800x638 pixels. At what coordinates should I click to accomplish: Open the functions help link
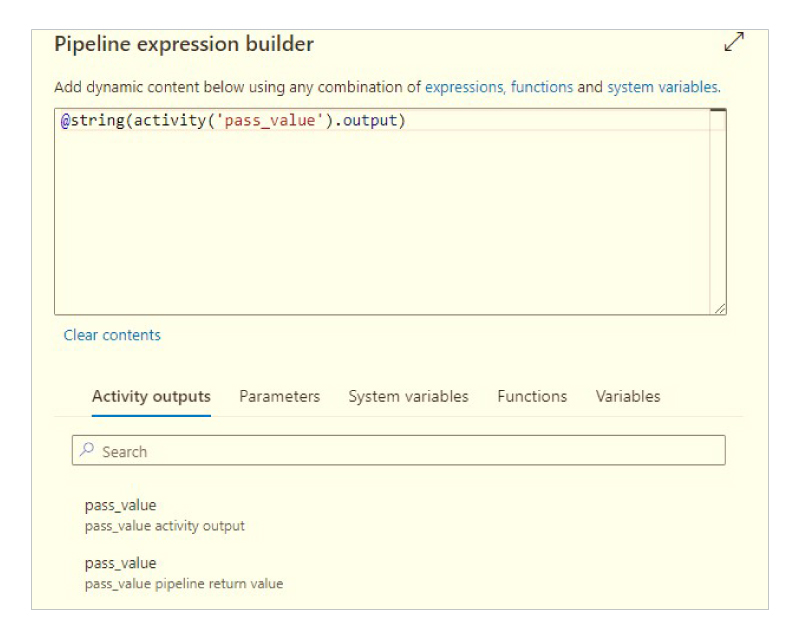[542, 87]
